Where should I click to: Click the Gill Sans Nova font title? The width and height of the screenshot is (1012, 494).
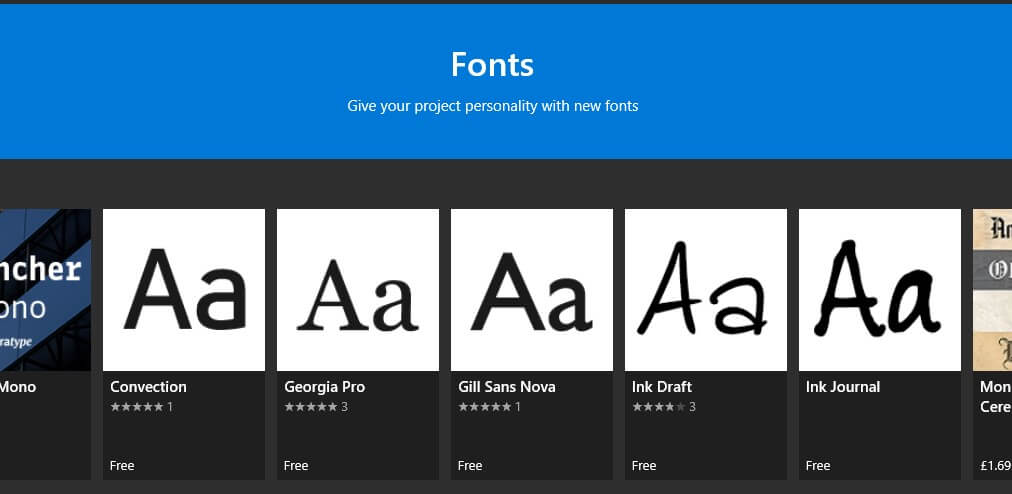click(x=507, y=387)
